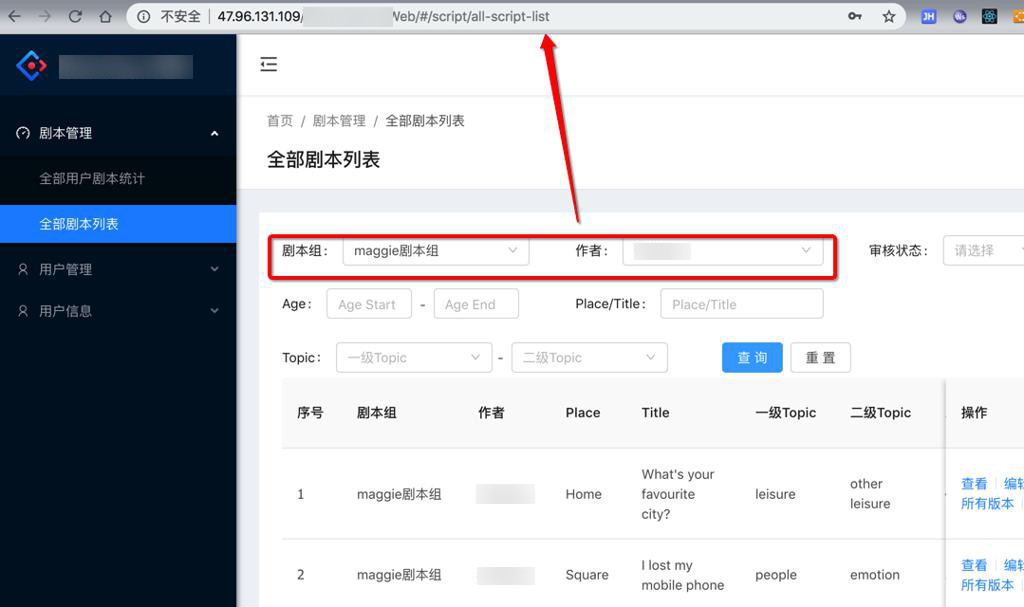Go back using the browser back arrow
This screenshot has width=1024, height=607.
[14, 16]
